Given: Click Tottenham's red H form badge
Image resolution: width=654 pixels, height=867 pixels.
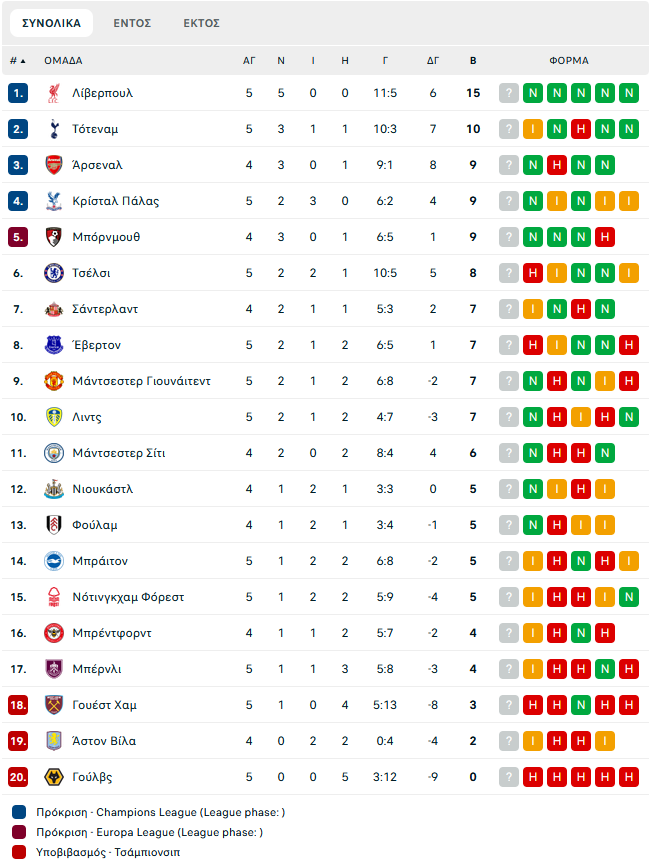Looking at the screenshot, I should pos(581,129).
